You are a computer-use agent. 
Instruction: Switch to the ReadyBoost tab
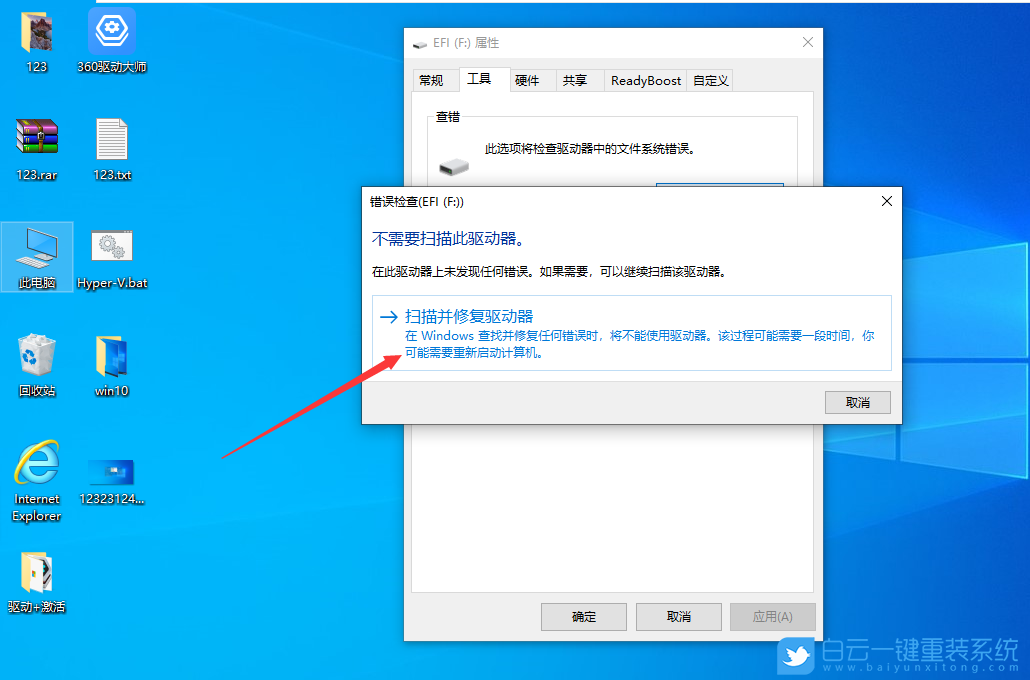pos(645,80)
